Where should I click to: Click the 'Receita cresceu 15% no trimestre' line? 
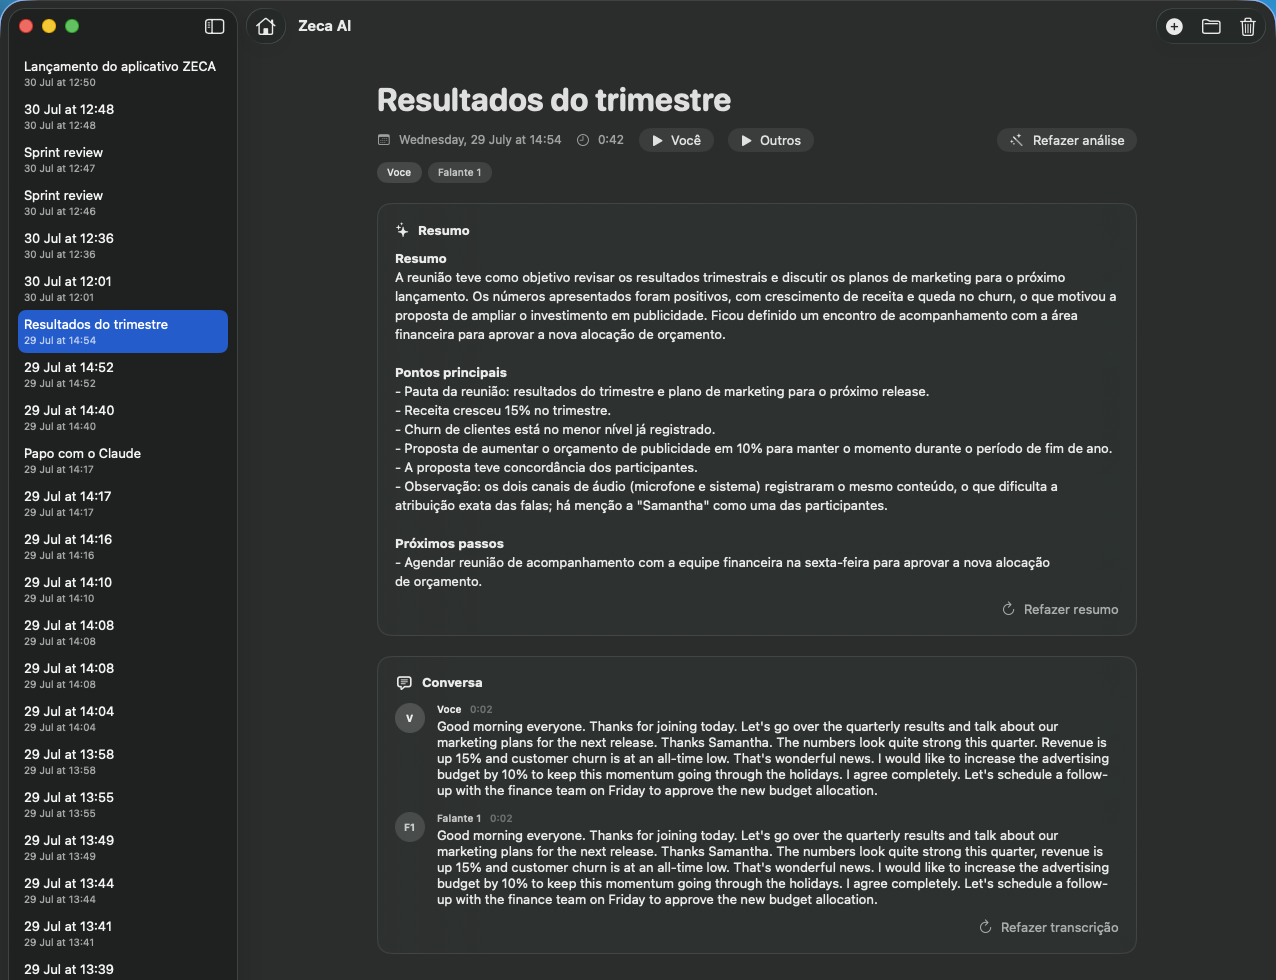pos(503,410)
